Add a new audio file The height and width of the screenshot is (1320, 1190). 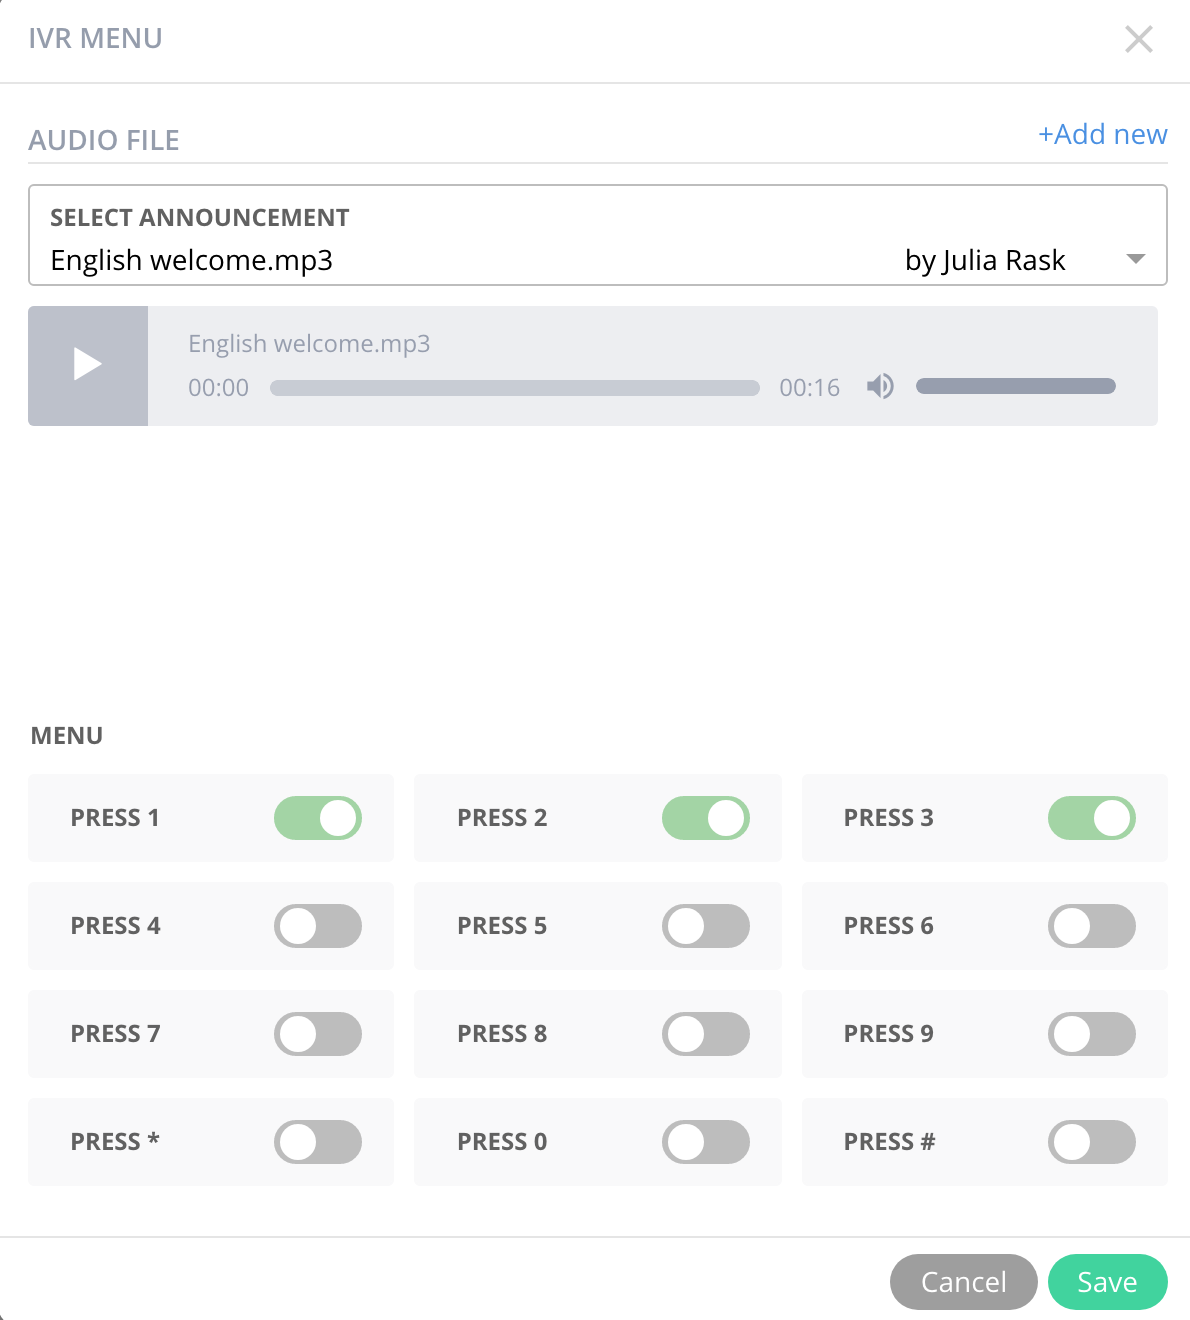point(1102,134)
